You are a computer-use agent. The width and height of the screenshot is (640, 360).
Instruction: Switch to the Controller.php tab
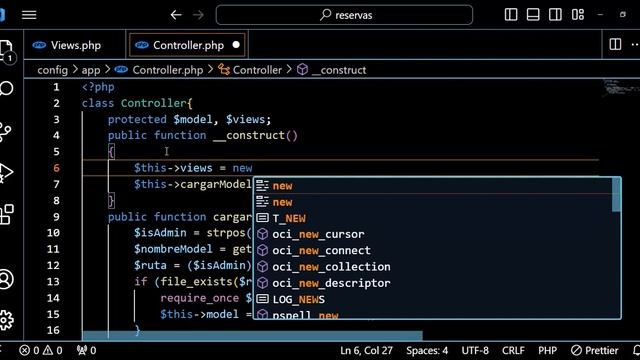point(187,45)
